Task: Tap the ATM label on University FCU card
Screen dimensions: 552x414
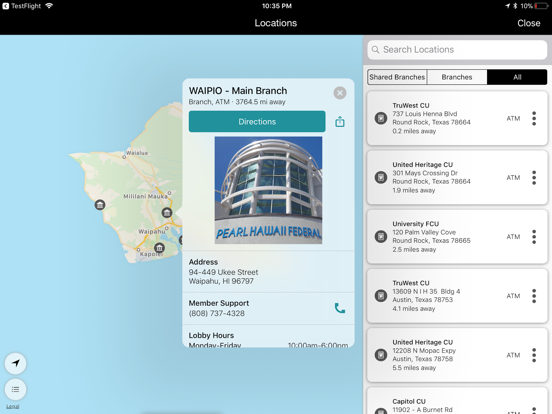Action: point(513,237)
